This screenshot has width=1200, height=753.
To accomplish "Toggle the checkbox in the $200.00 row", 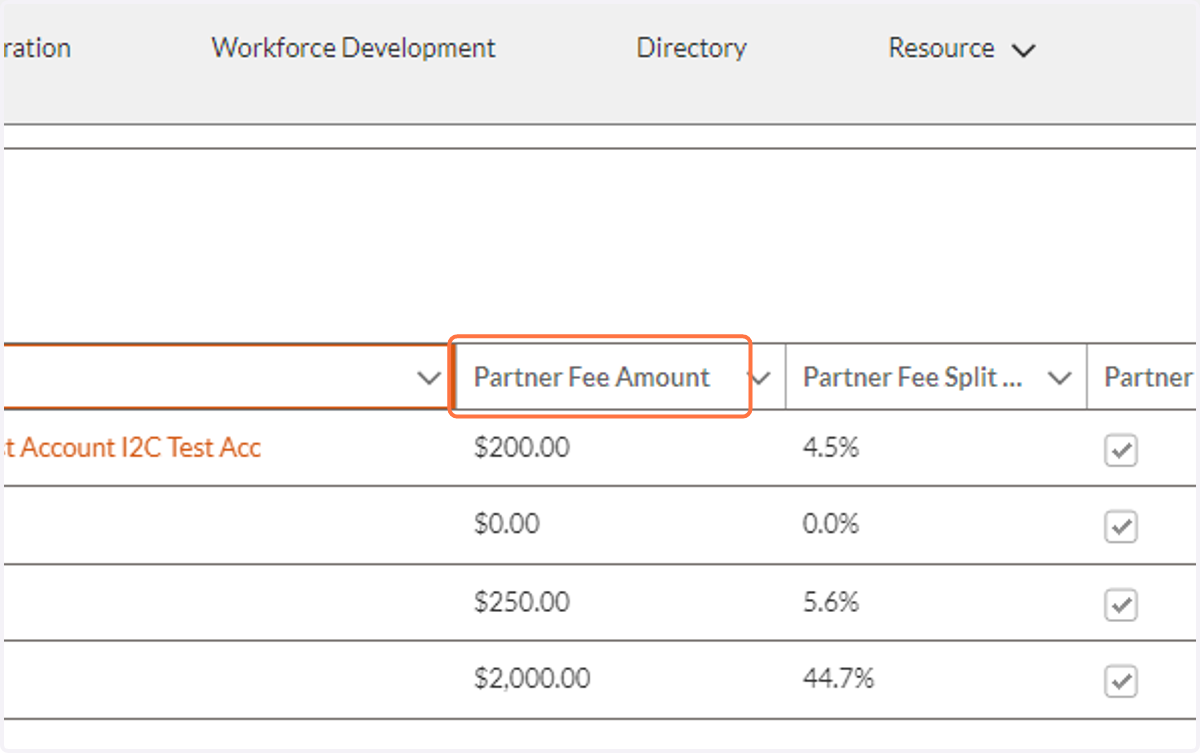I will coord(1121,452).
